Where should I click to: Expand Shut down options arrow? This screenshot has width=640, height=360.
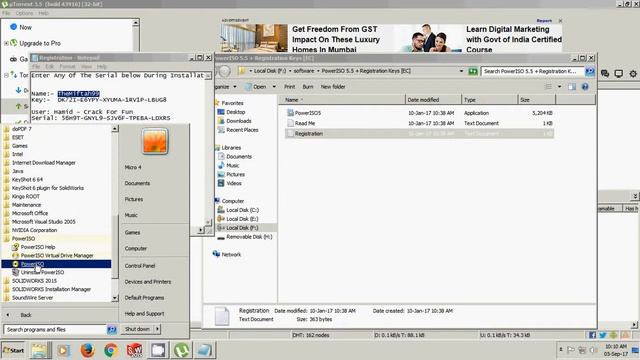click(157, 329)
